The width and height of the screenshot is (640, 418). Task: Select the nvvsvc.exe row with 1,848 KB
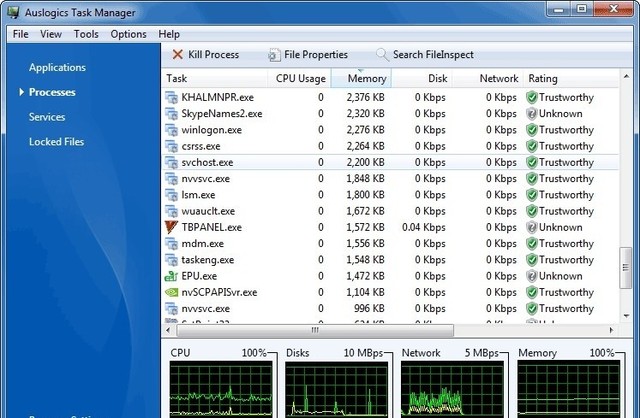(x=391, y=178)
